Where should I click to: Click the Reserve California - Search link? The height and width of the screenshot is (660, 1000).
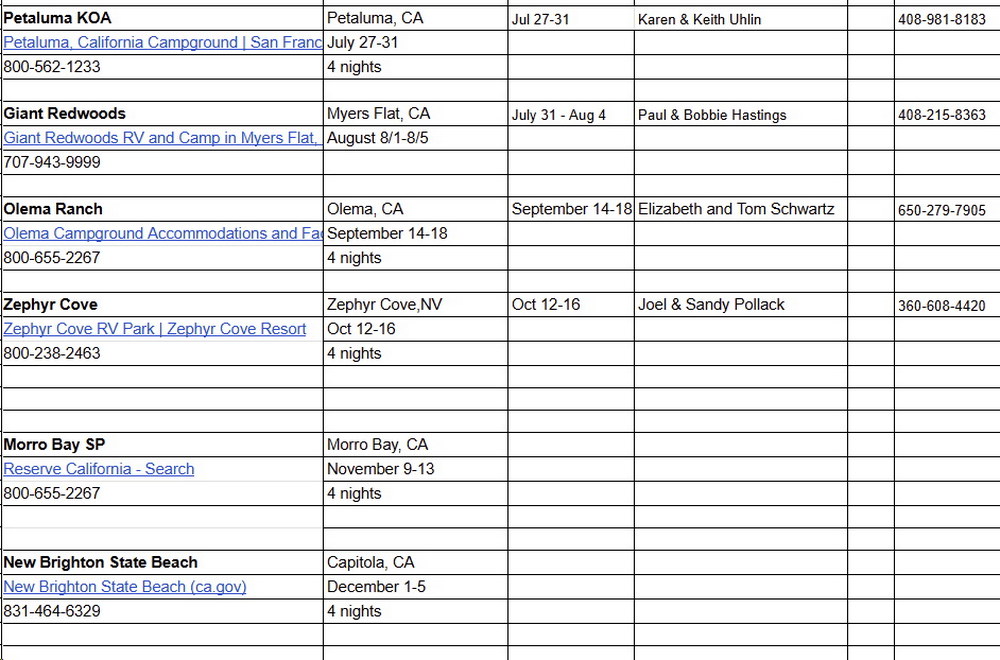point(99,469)
